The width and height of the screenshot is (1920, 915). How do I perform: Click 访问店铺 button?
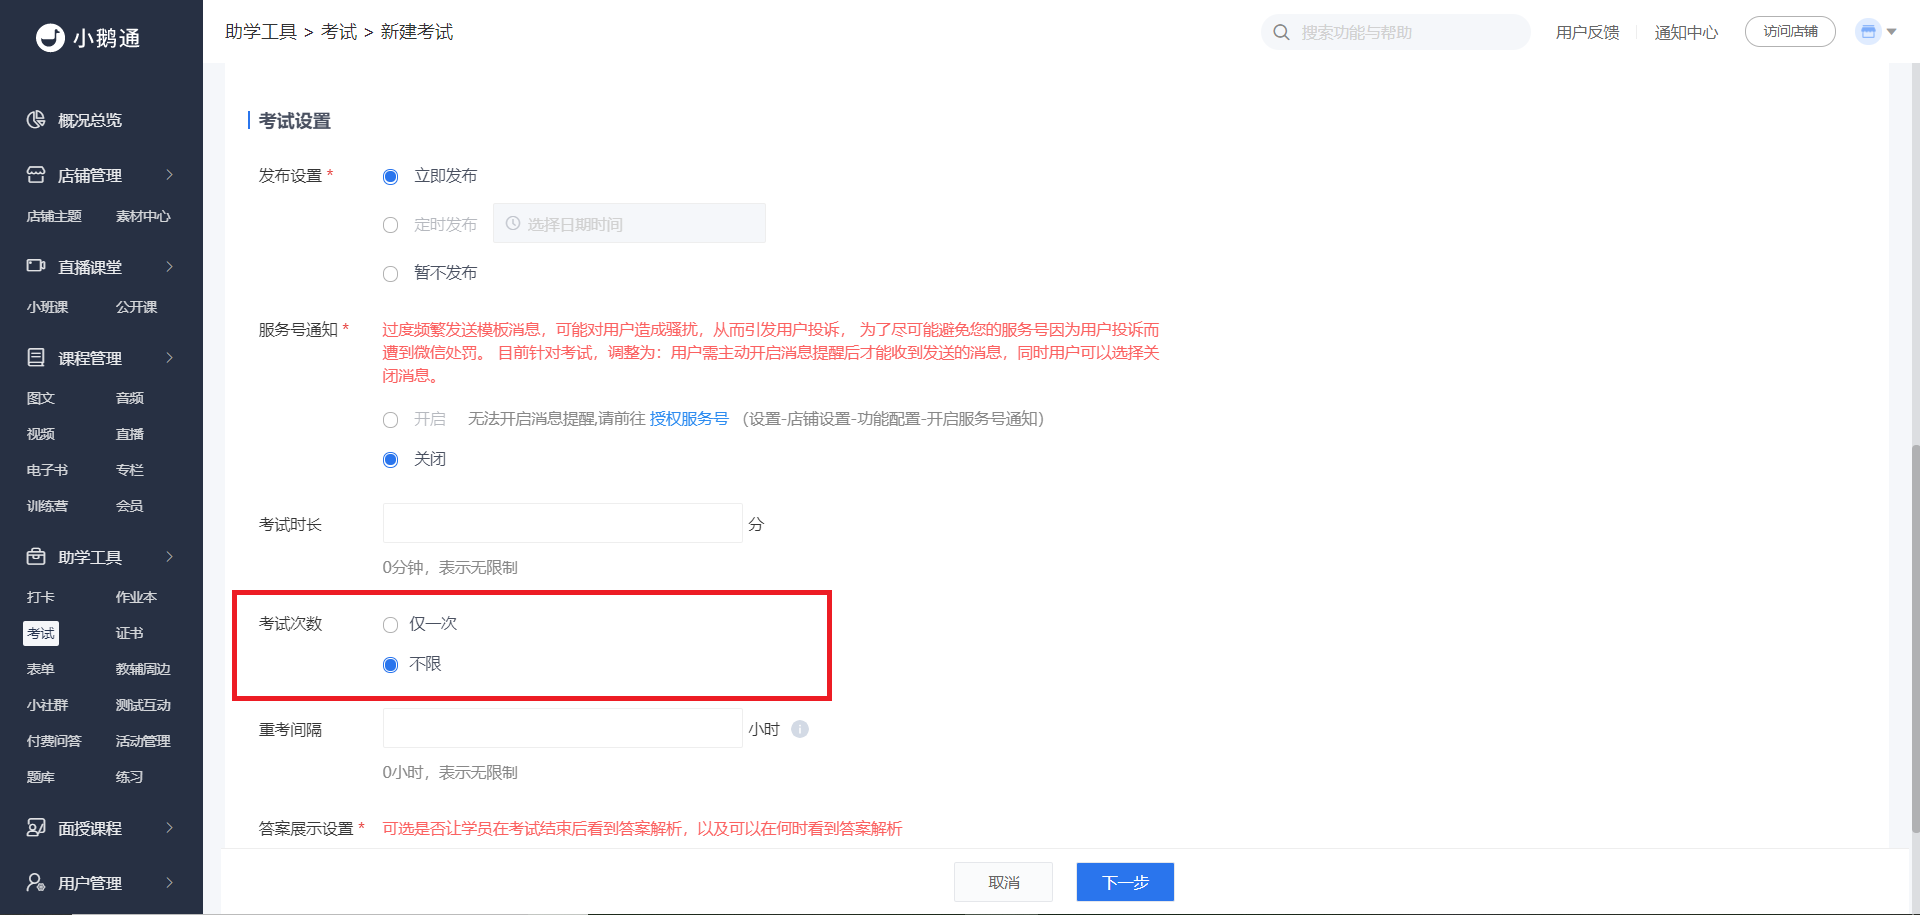tap(1790, 32)
